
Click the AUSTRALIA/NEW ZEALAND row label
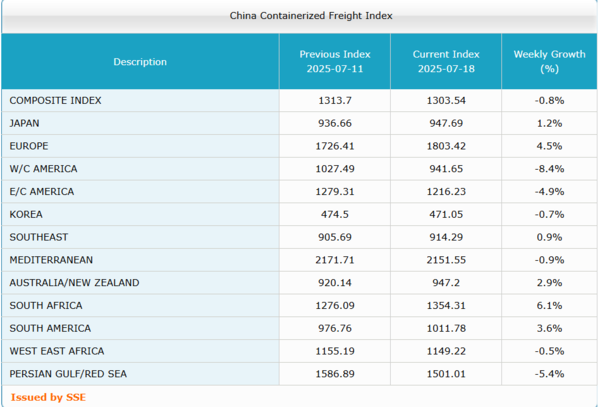[74, 283]
